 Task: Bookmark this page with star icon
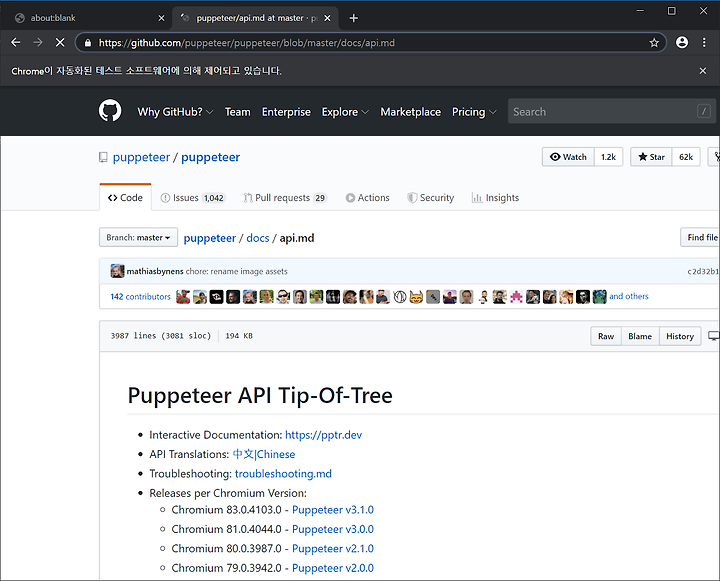(x=654, y=43)
